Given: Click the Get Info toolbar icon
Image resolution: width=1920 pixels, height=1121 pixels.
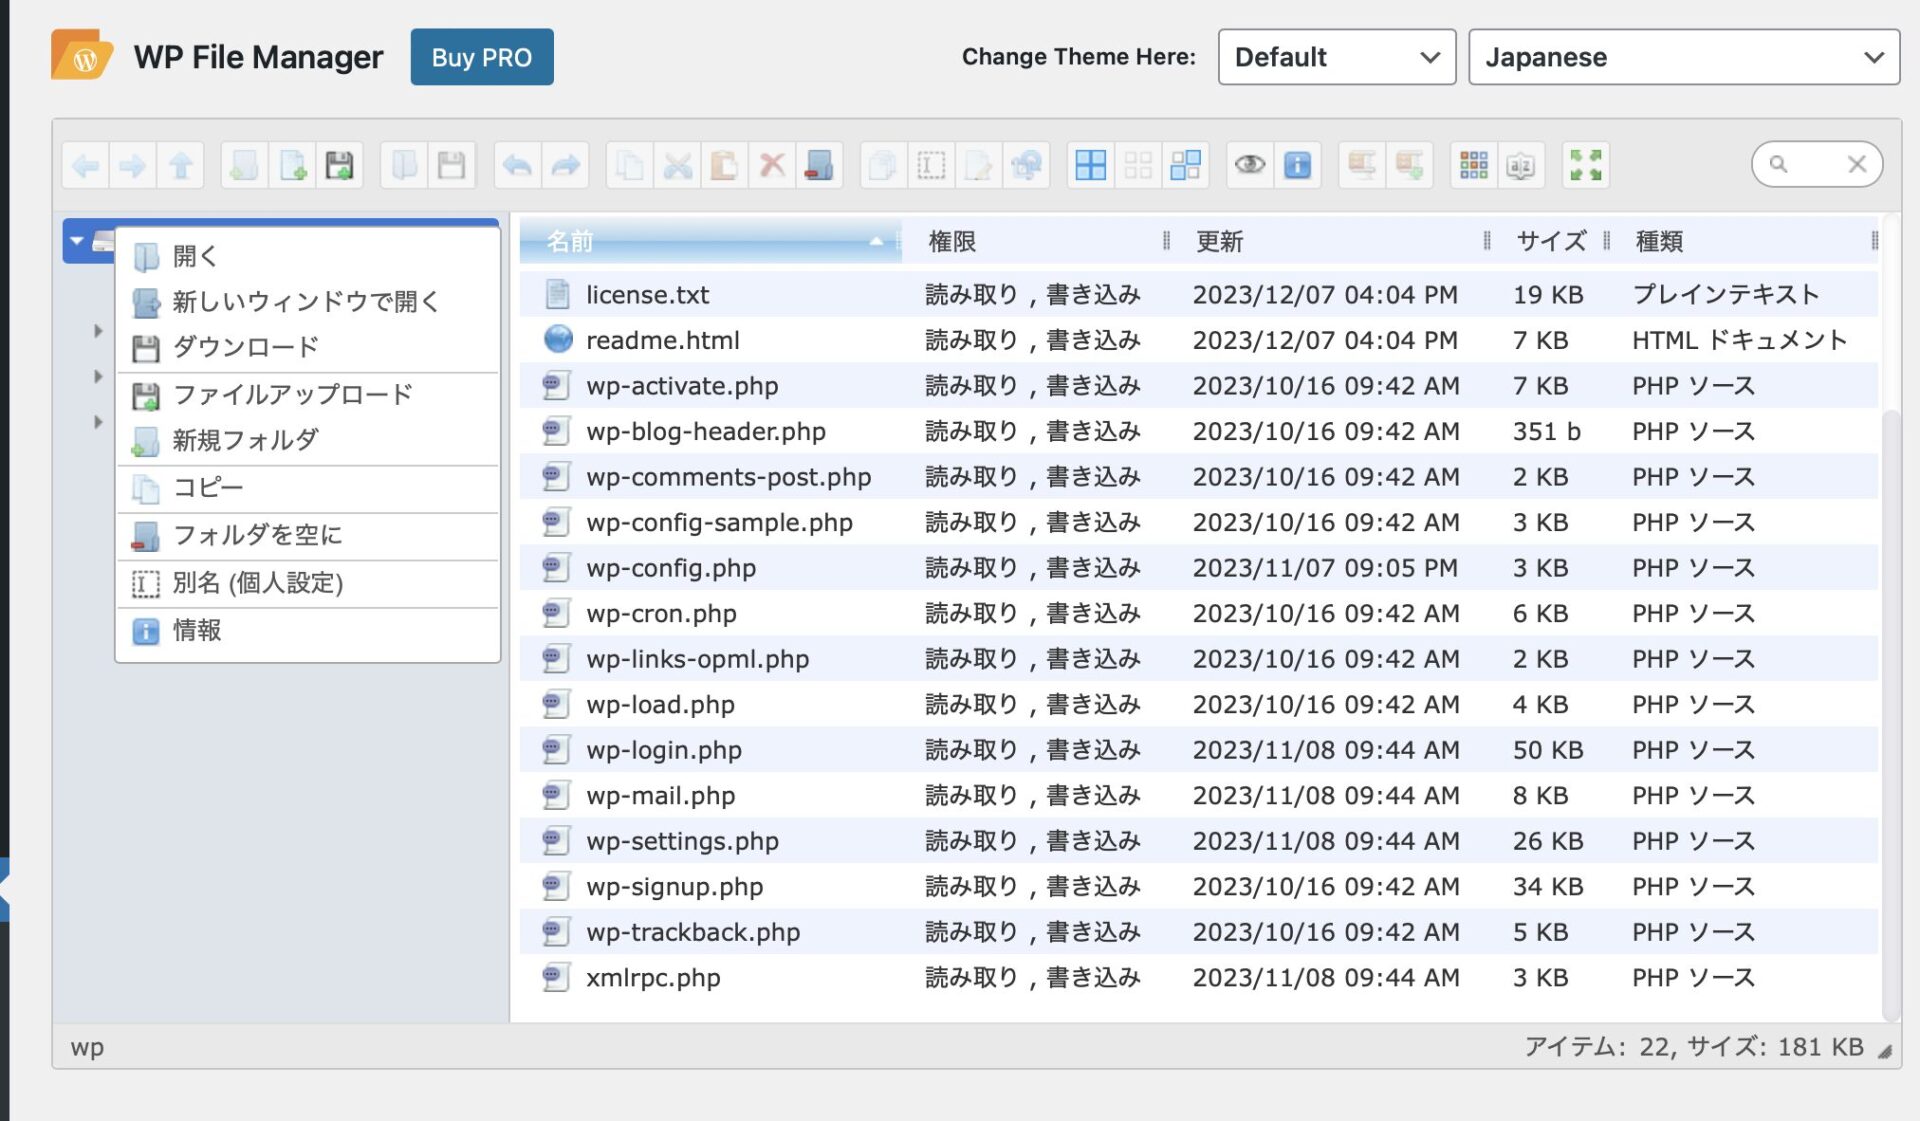Looking at the screenshot, I should [x=1297, y=165].
